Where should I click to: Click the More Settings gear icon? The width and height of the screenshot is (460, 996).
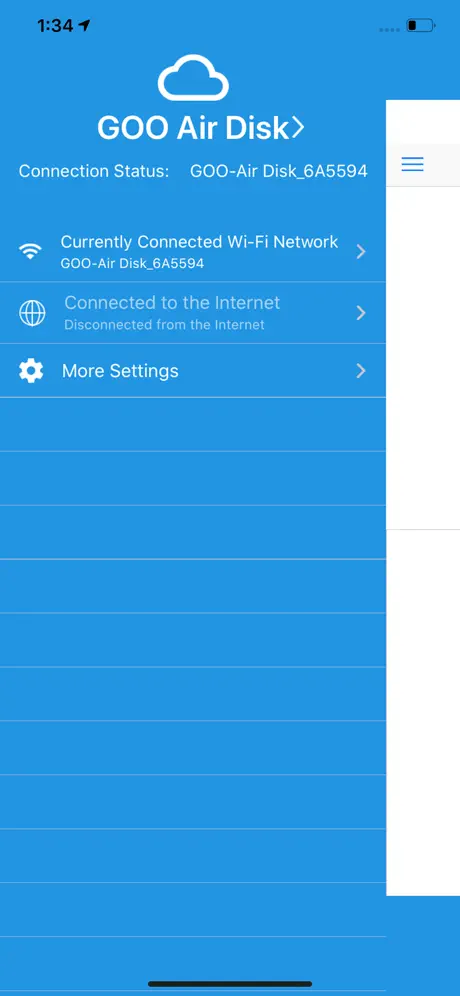pos(31,371)
